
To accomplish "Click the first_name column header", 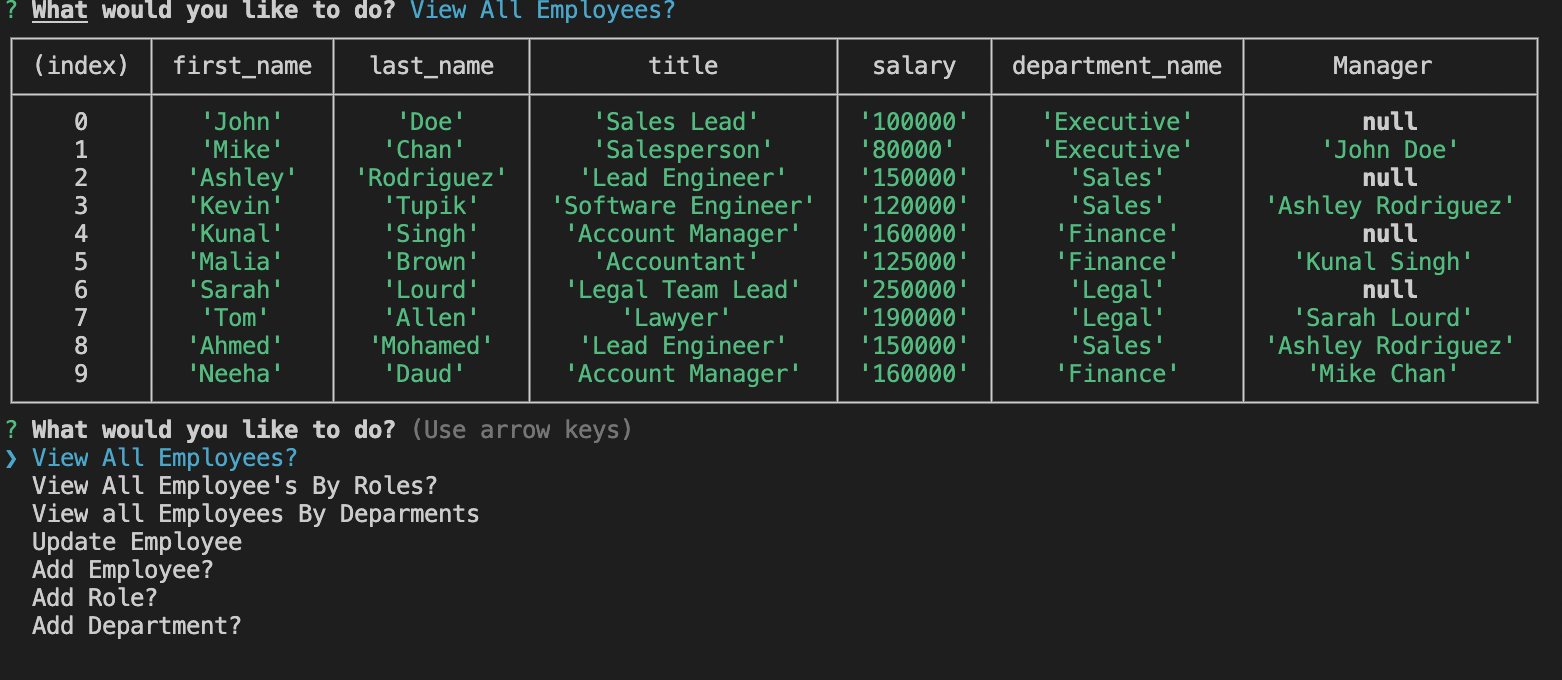I will pyautogui.click(x=242, y=66).
